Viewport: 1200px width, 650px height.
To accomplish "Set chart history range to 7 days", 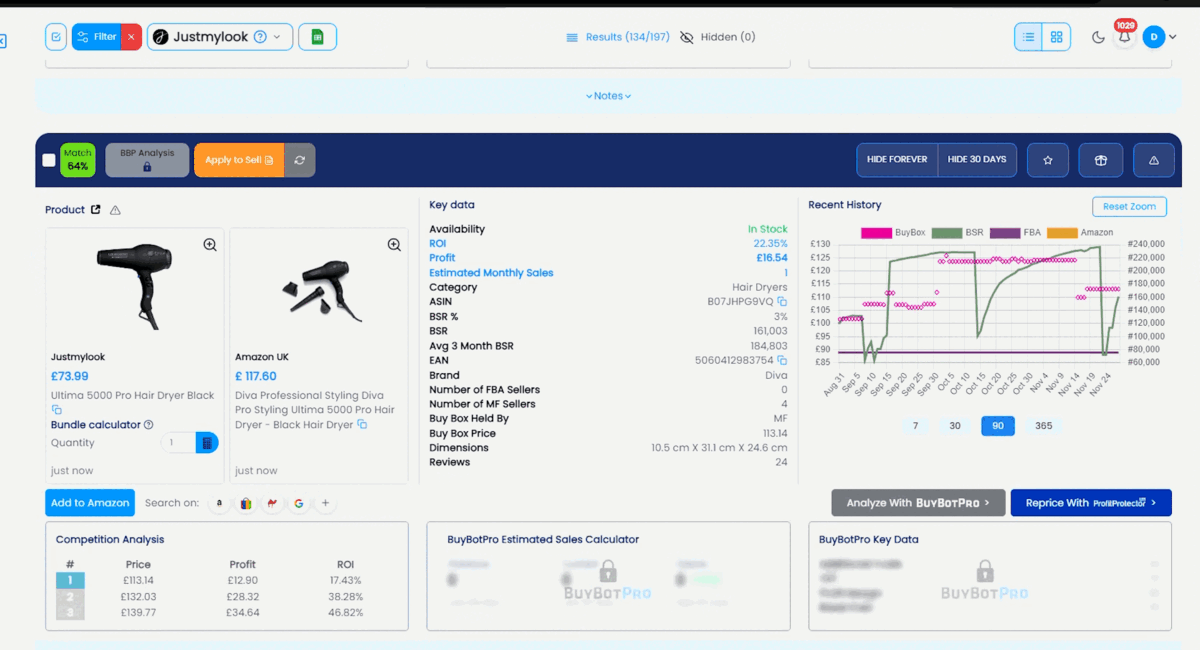I will (x=915, y=426).
